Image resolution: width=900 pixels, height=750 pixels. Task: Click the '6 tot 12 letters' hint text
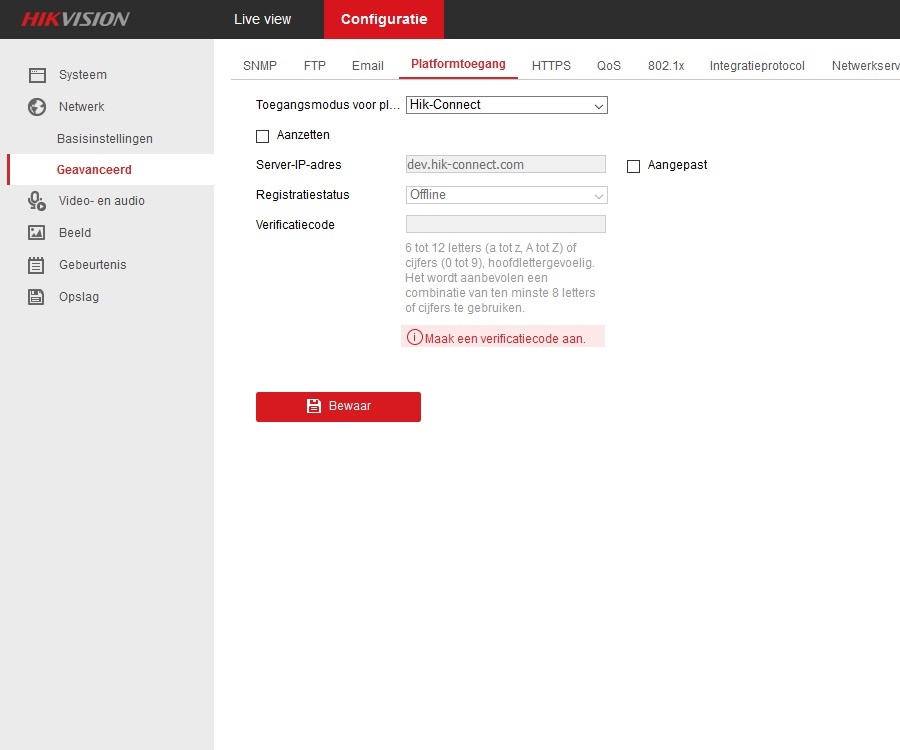[500, 278]
